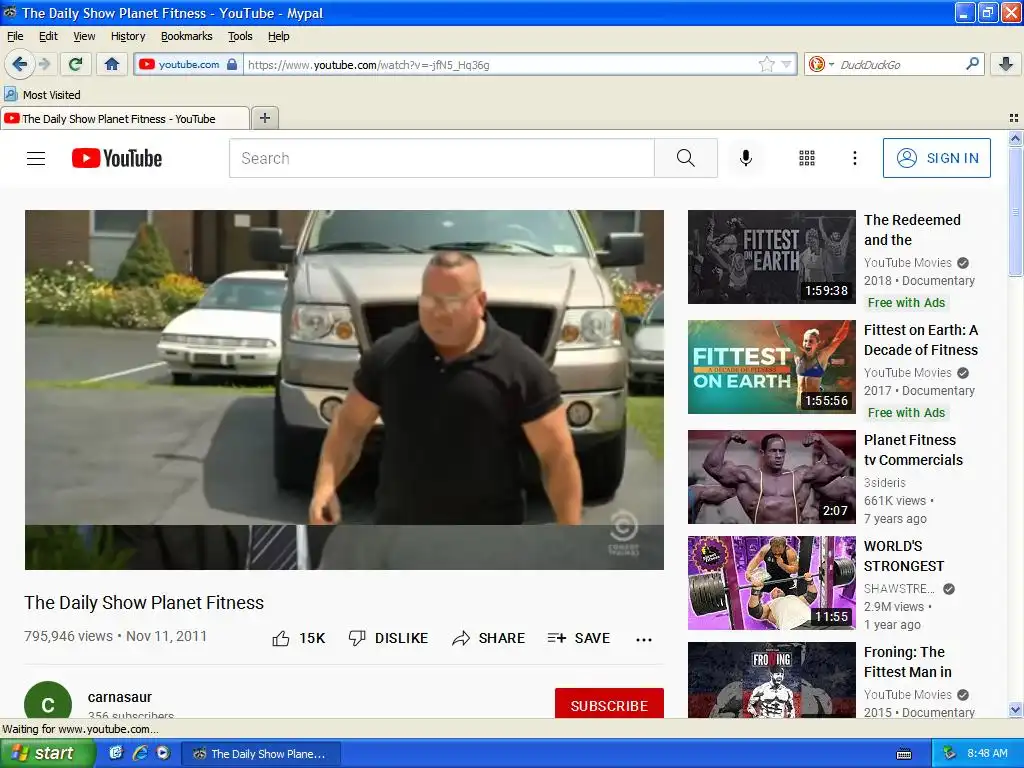The image size is (1024, 768).
Task: Click the red SUBSCRIBE button
Action: (609, 703)
